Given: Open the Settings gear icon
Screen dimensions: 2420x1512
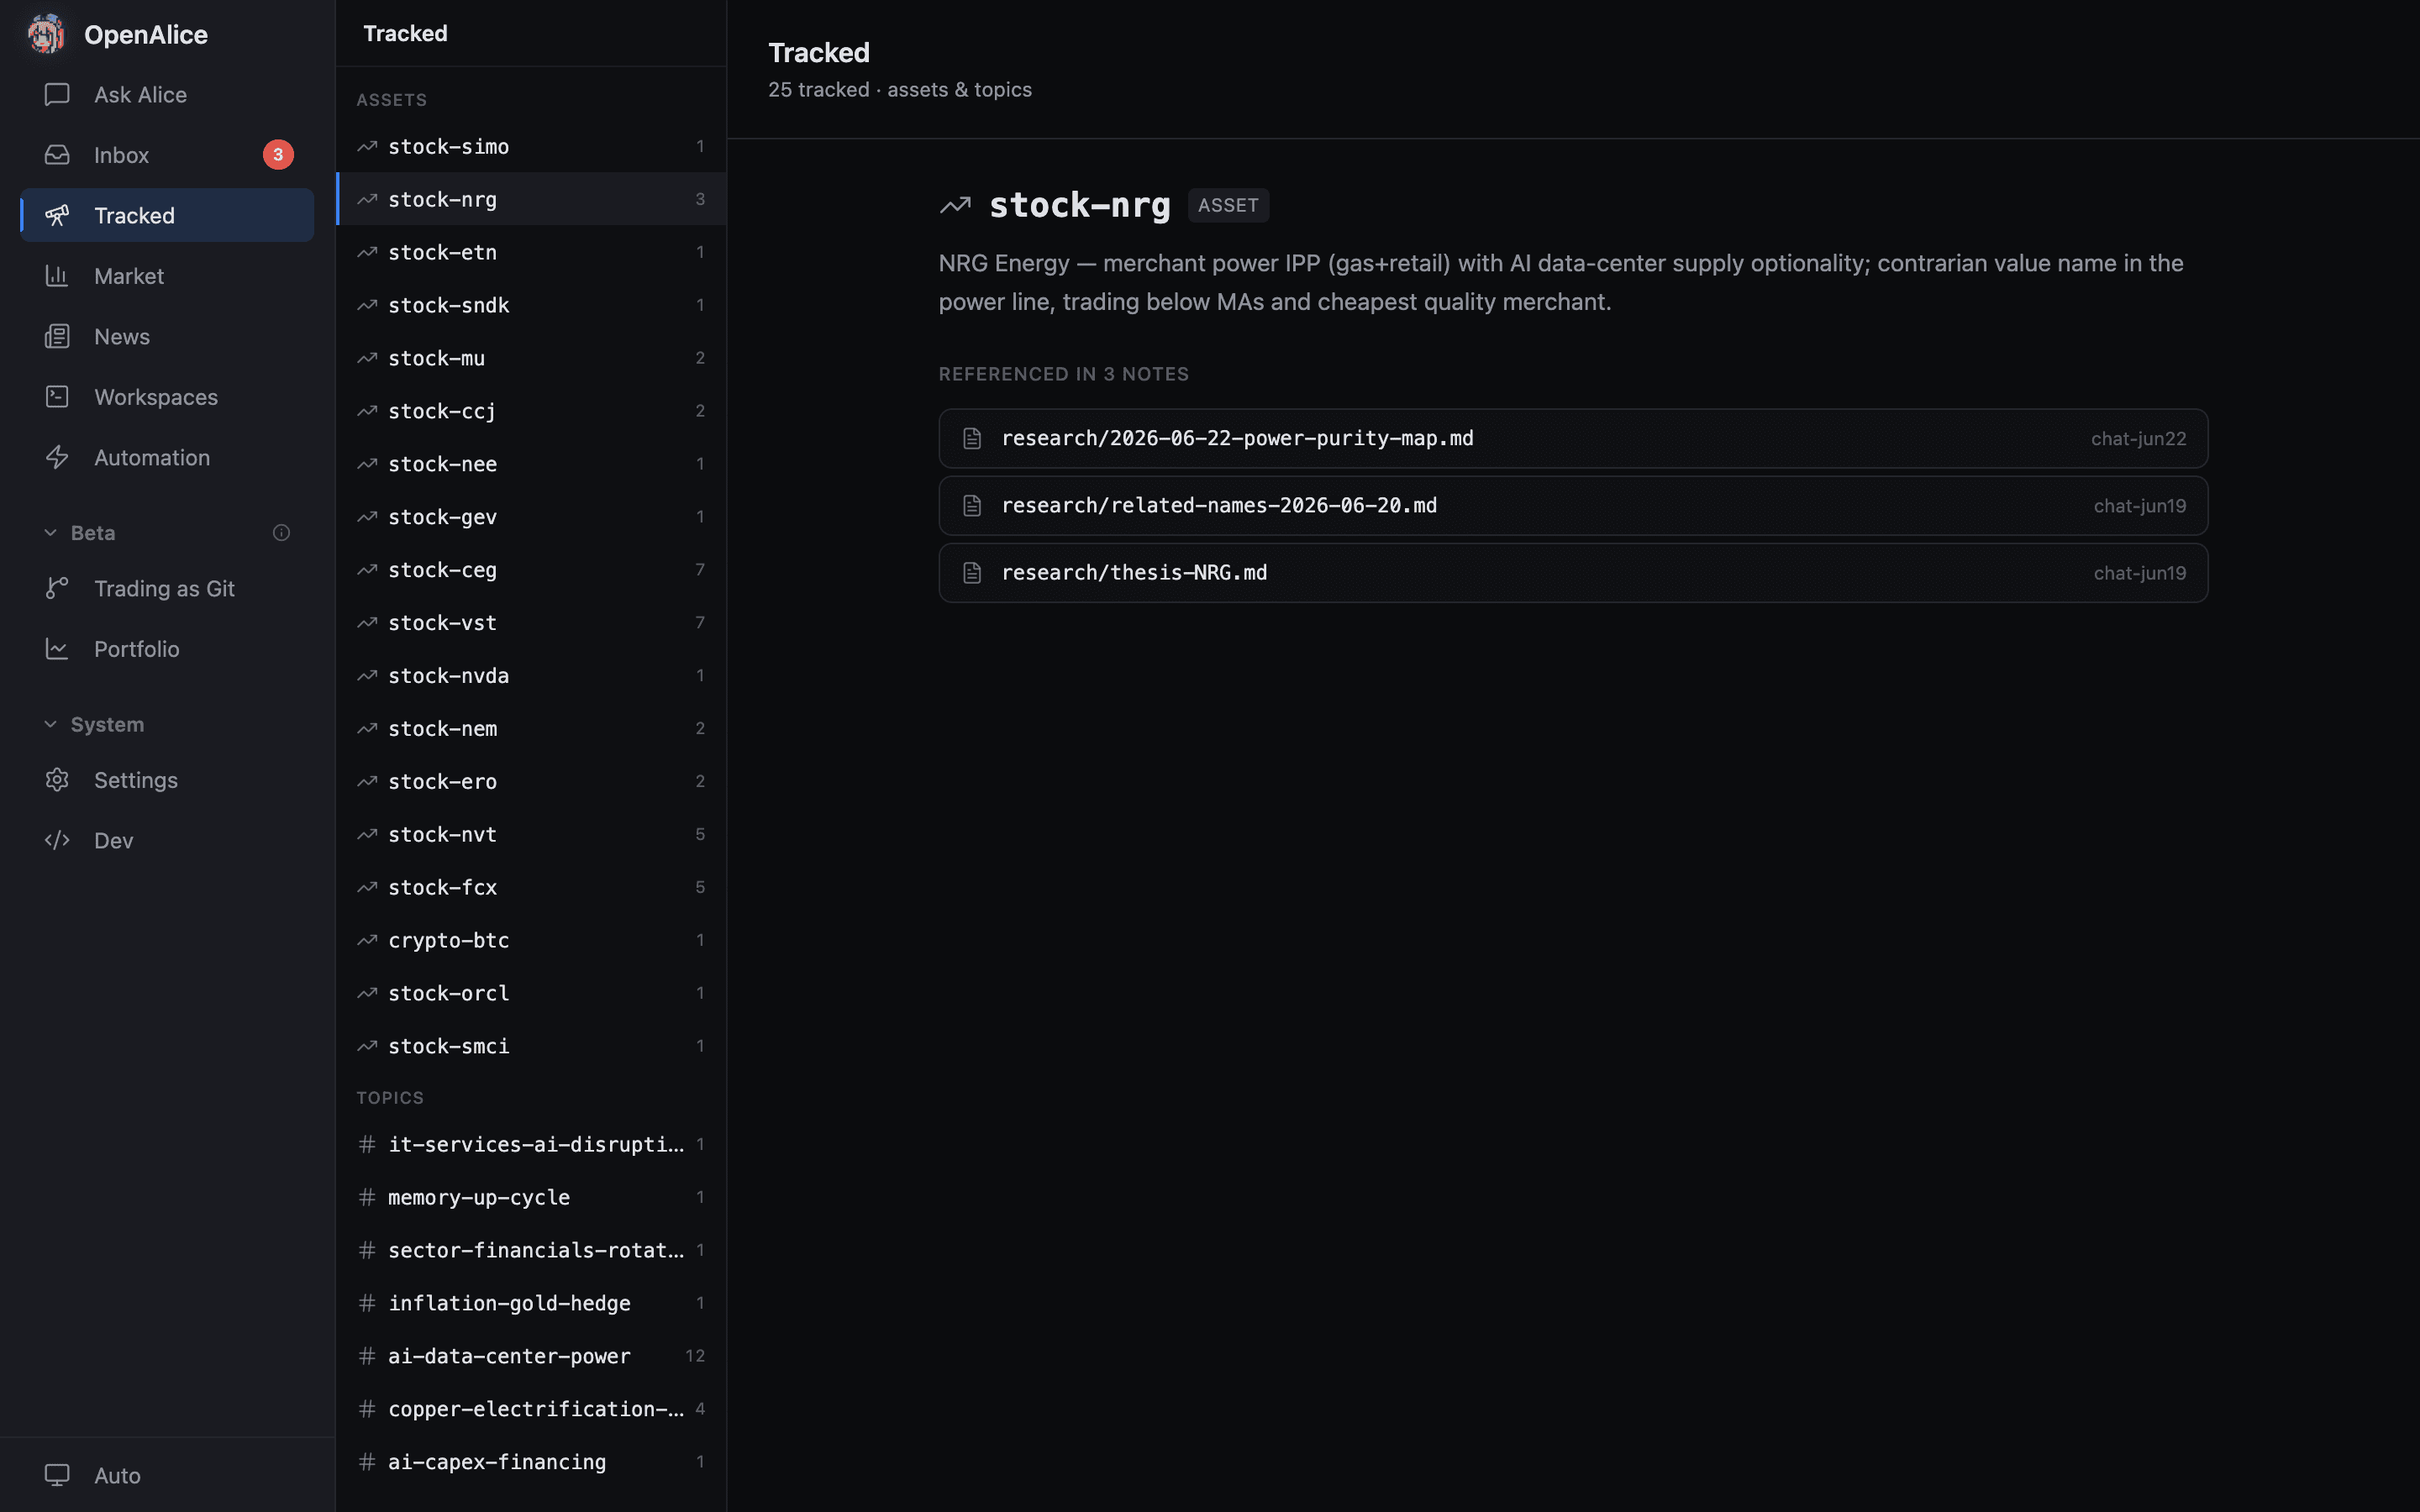Looking at the screenshot, I should coord(57,780).
